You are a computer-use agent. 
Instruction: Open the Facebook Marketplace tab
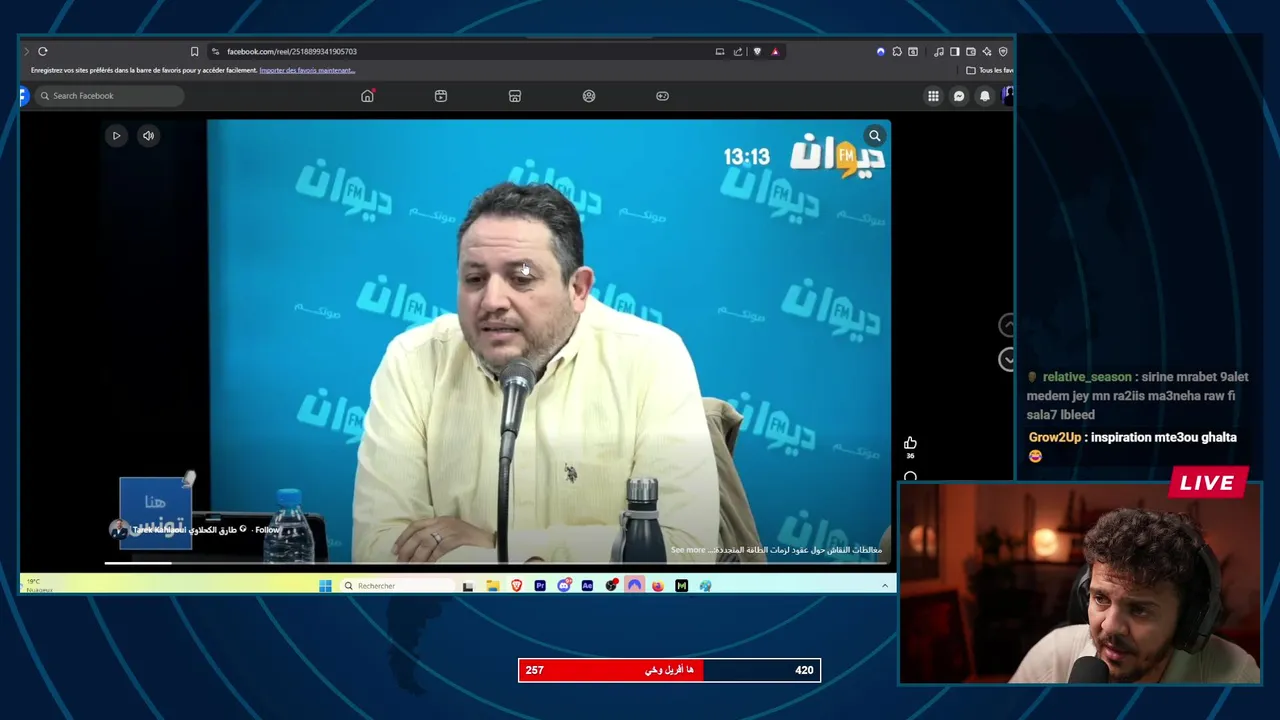pos(515,96)
